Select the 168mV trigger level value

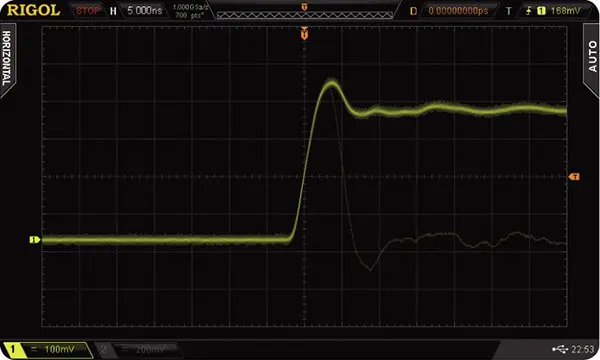[566, 11]
